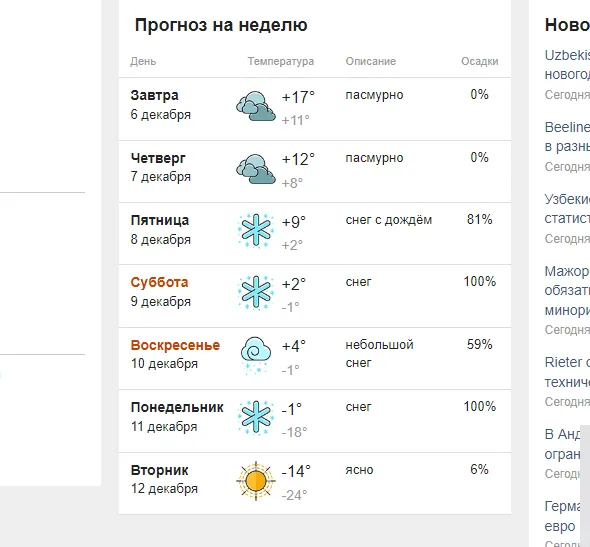Open the Beeline news headline link
This screenshot has width=590, height=547.
point(567,137)
